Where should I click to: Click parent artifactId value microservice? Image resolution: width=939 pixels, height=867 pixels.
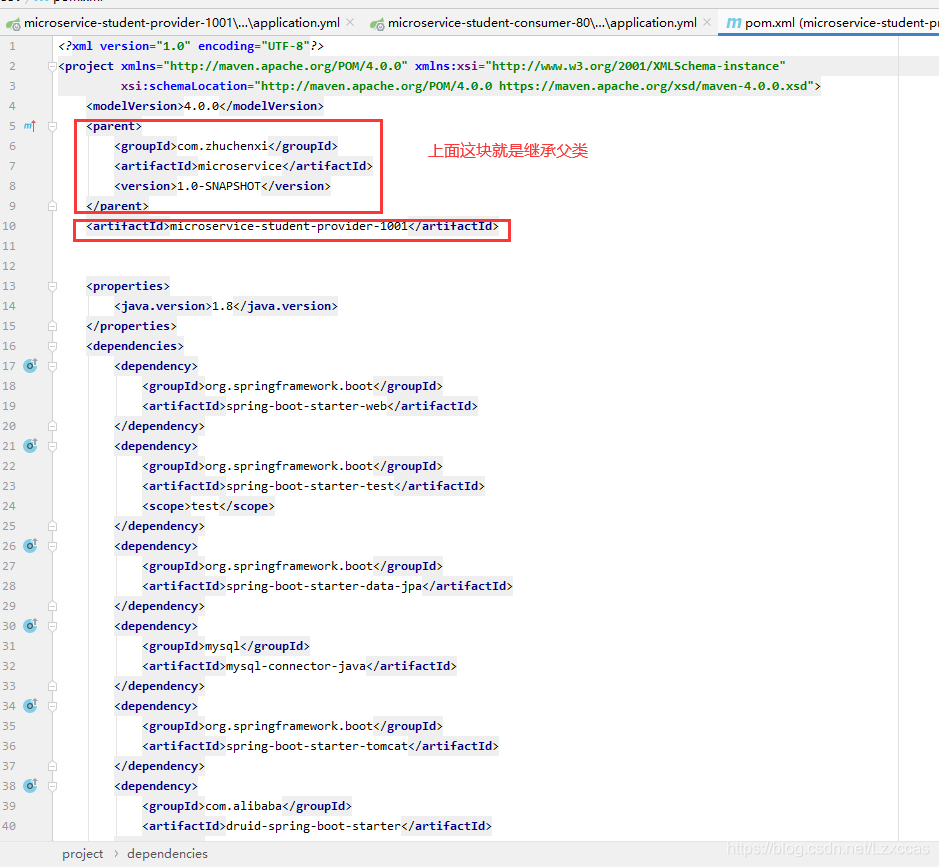pyautogui.click(x=240, y=166)
